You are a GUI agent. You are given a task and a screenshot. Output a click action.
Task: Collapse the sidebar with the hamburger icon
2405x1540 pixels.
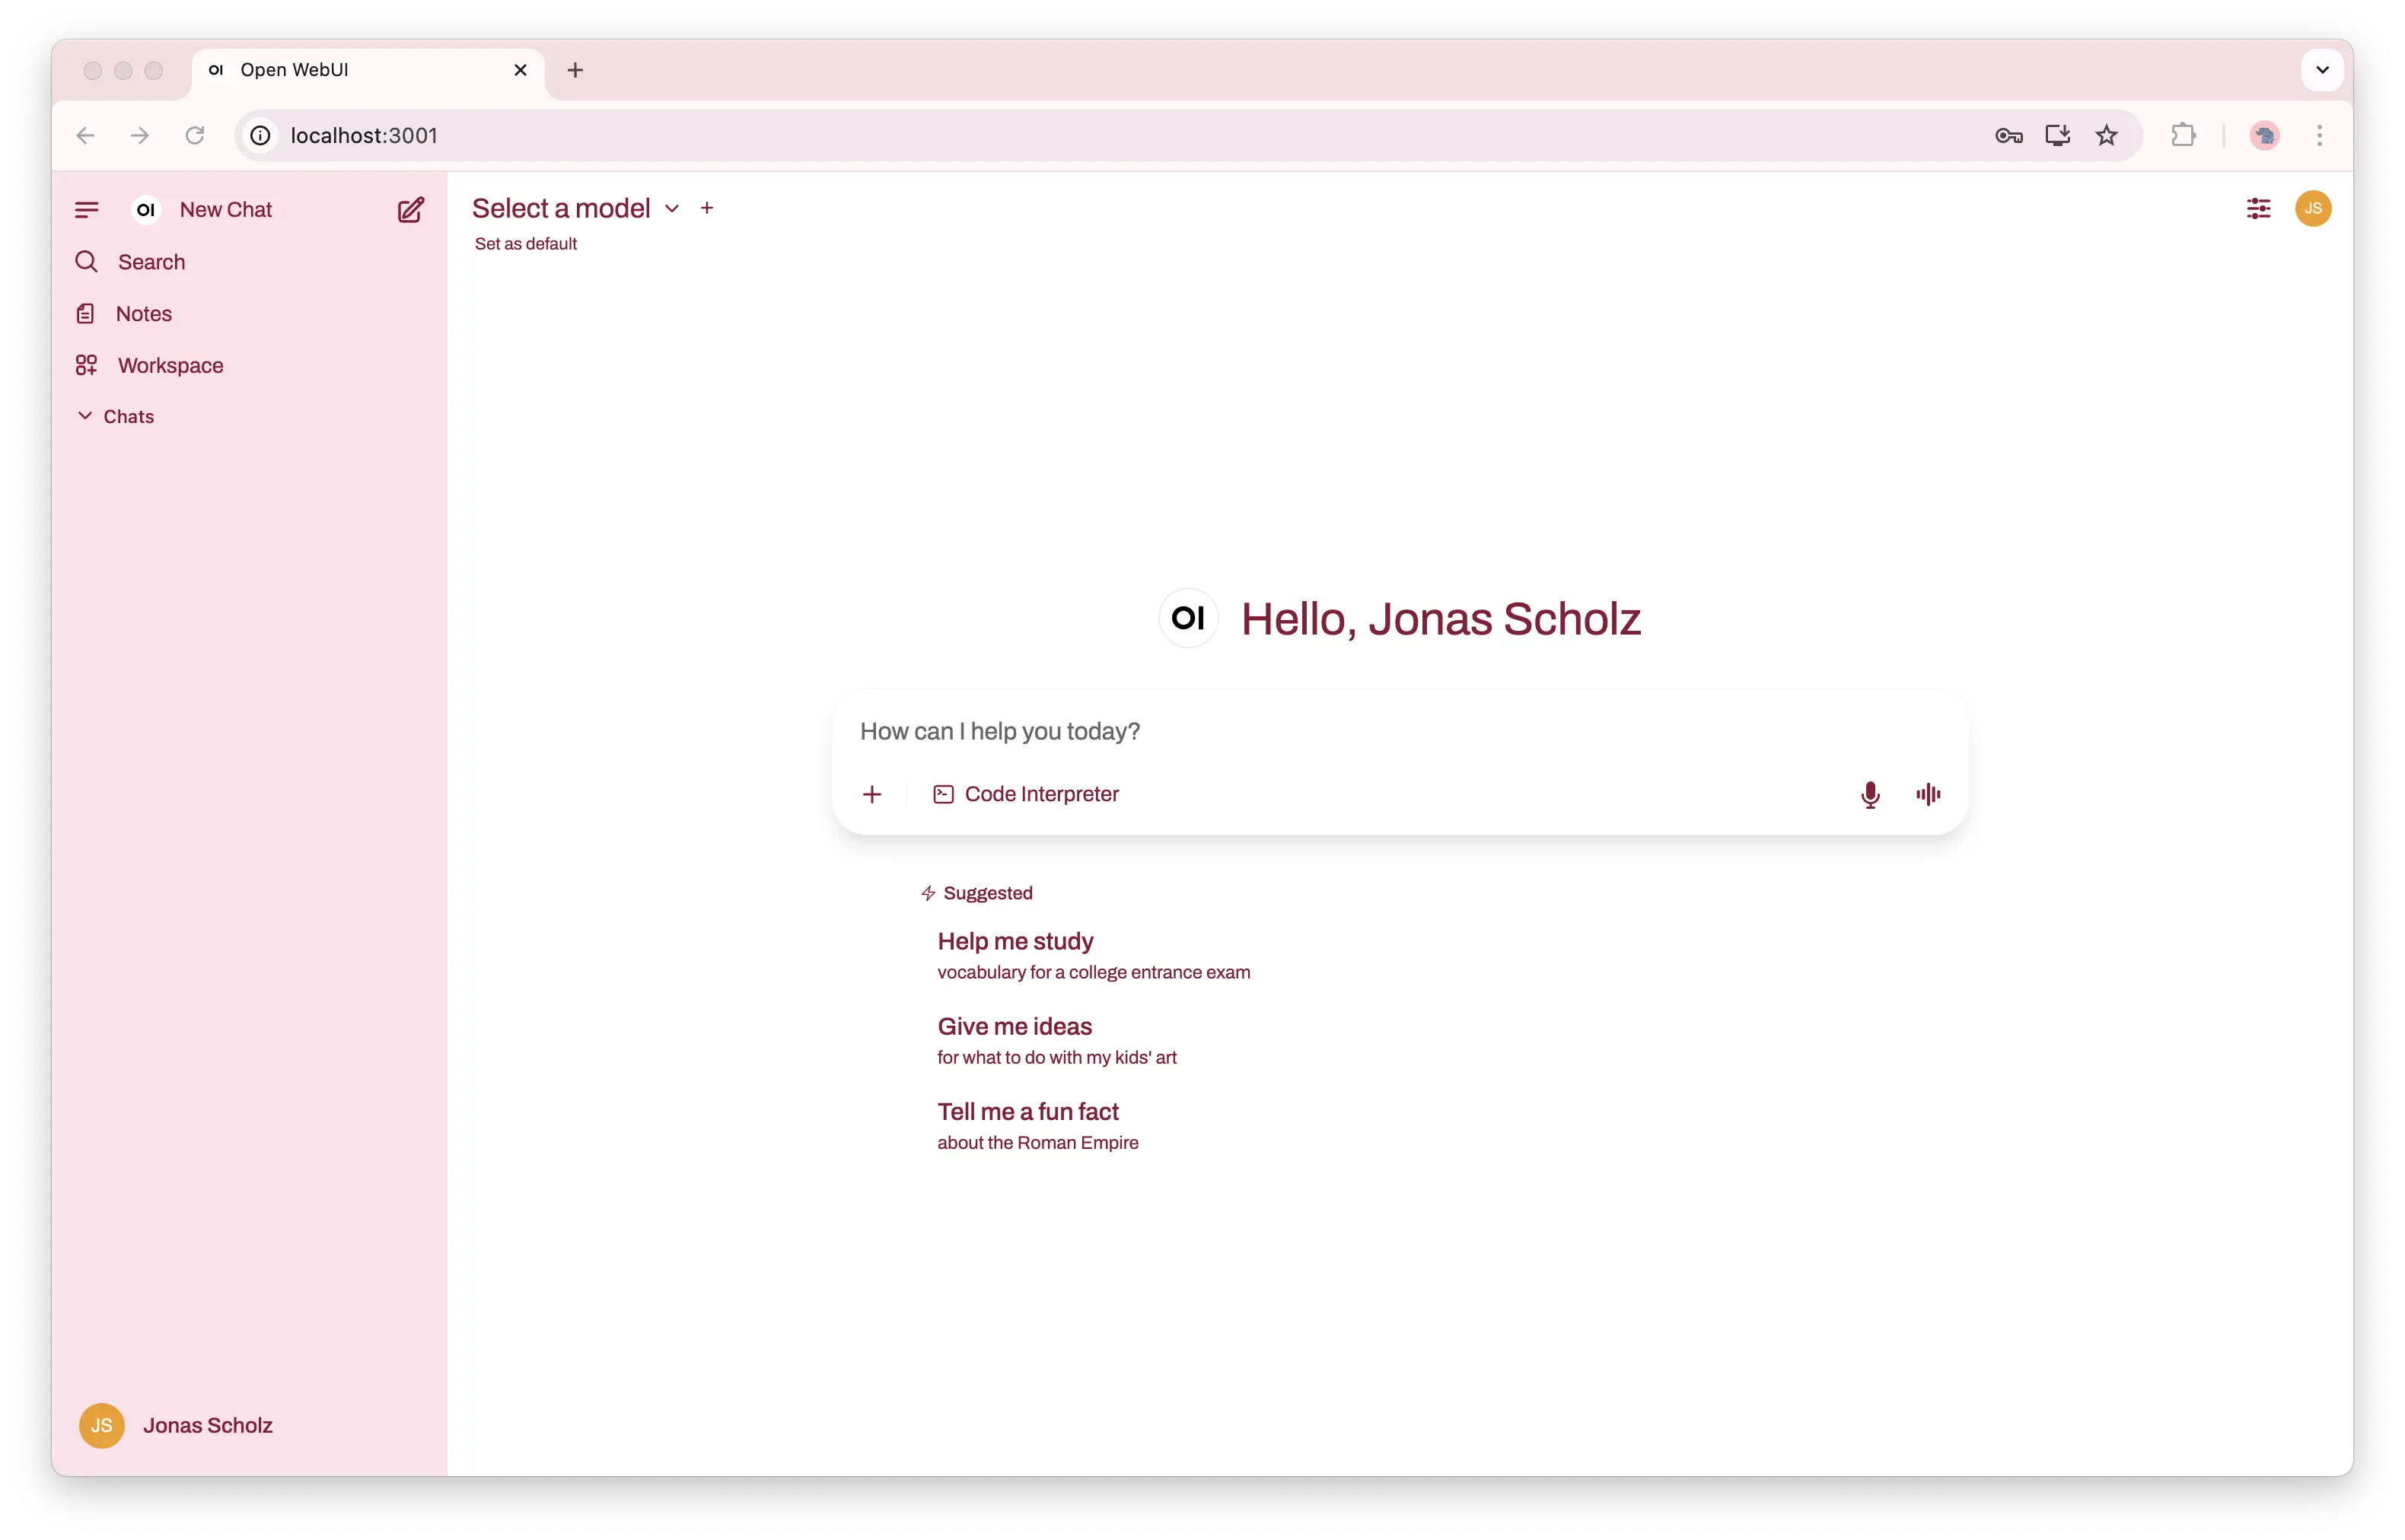(x=86, y=209)
